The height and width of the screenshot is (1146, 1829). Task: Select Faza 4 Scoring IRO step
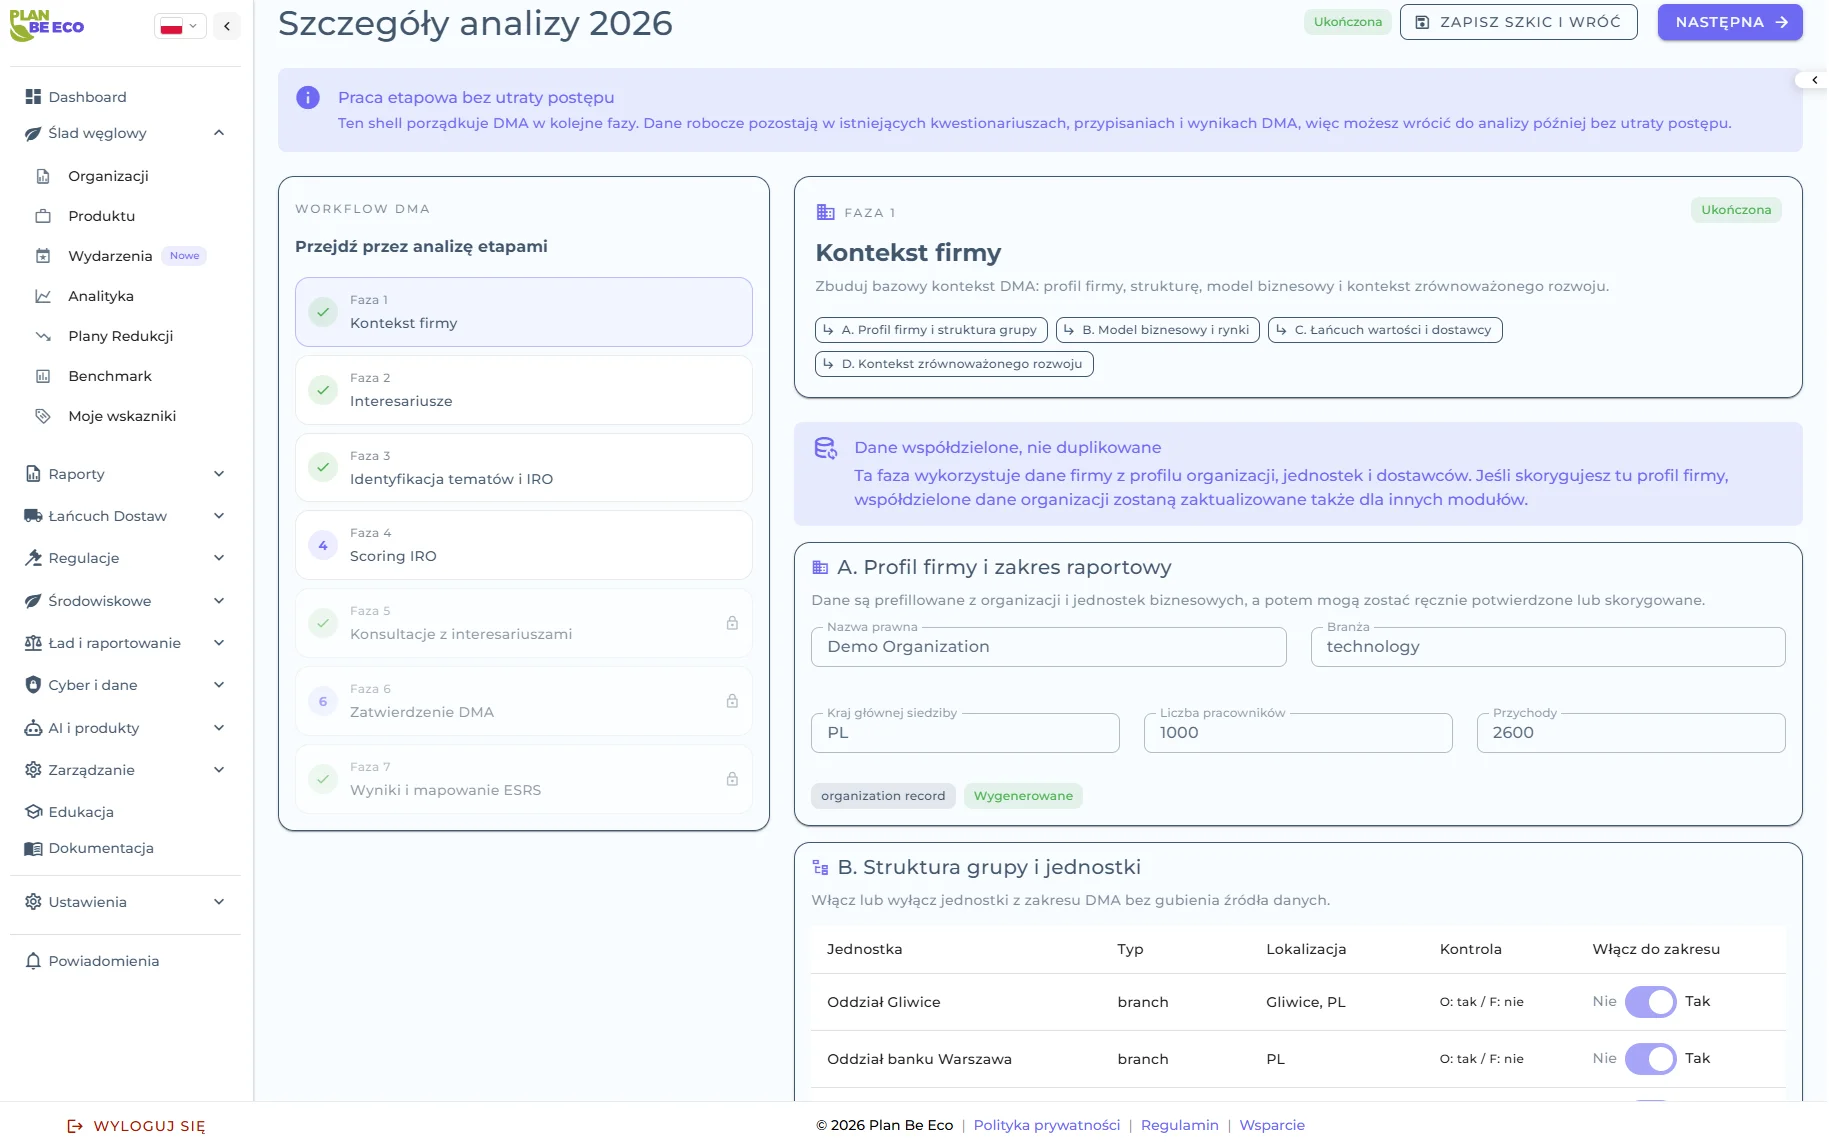523,545
